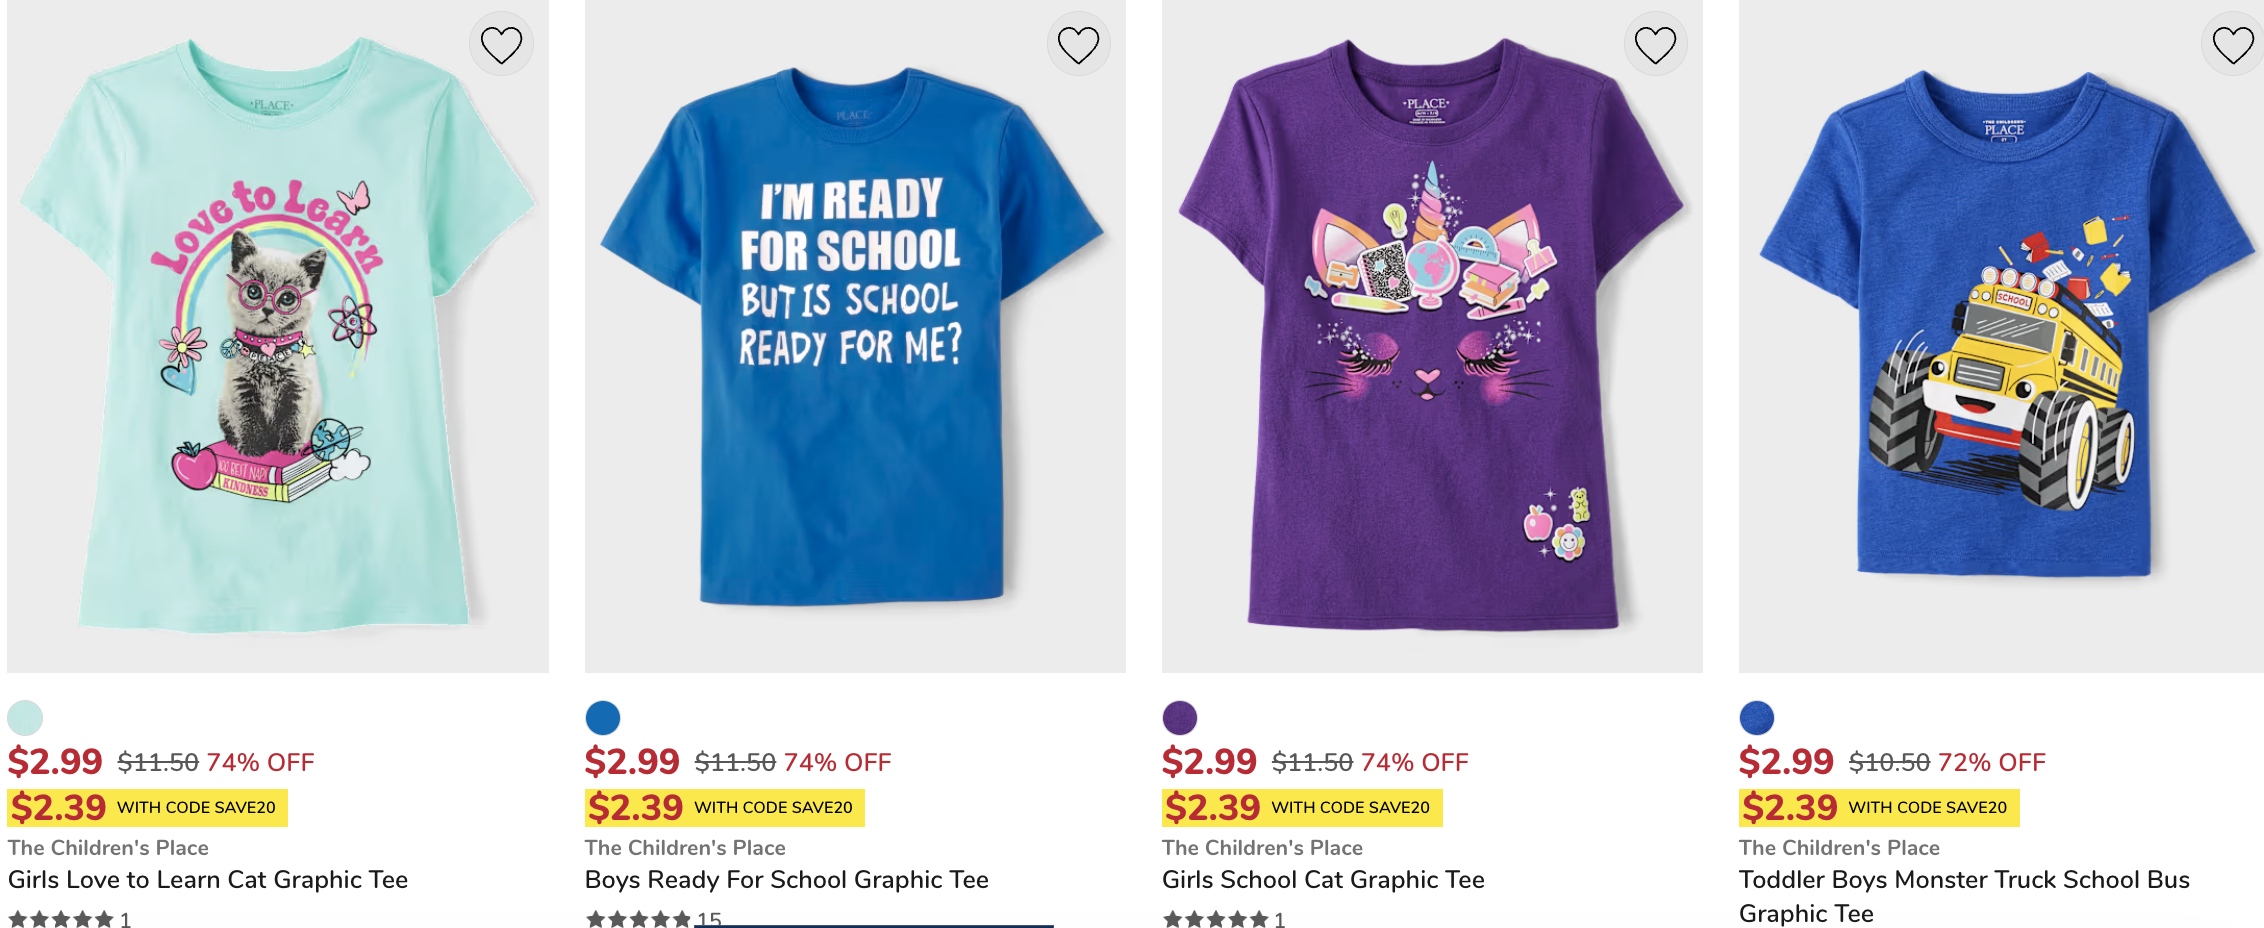Select the mint green color swatch
2264x928 pixels.
[x=25, y=717]
